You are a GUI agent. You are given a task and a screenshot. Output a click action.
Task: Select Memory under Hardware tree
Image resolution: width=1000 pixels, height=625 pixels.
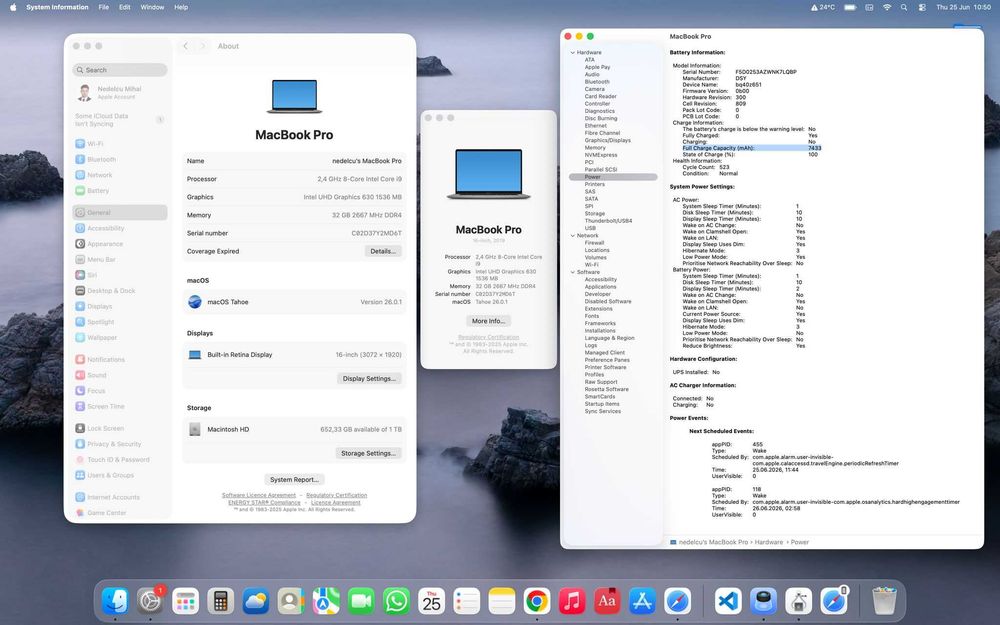point(595,147)
